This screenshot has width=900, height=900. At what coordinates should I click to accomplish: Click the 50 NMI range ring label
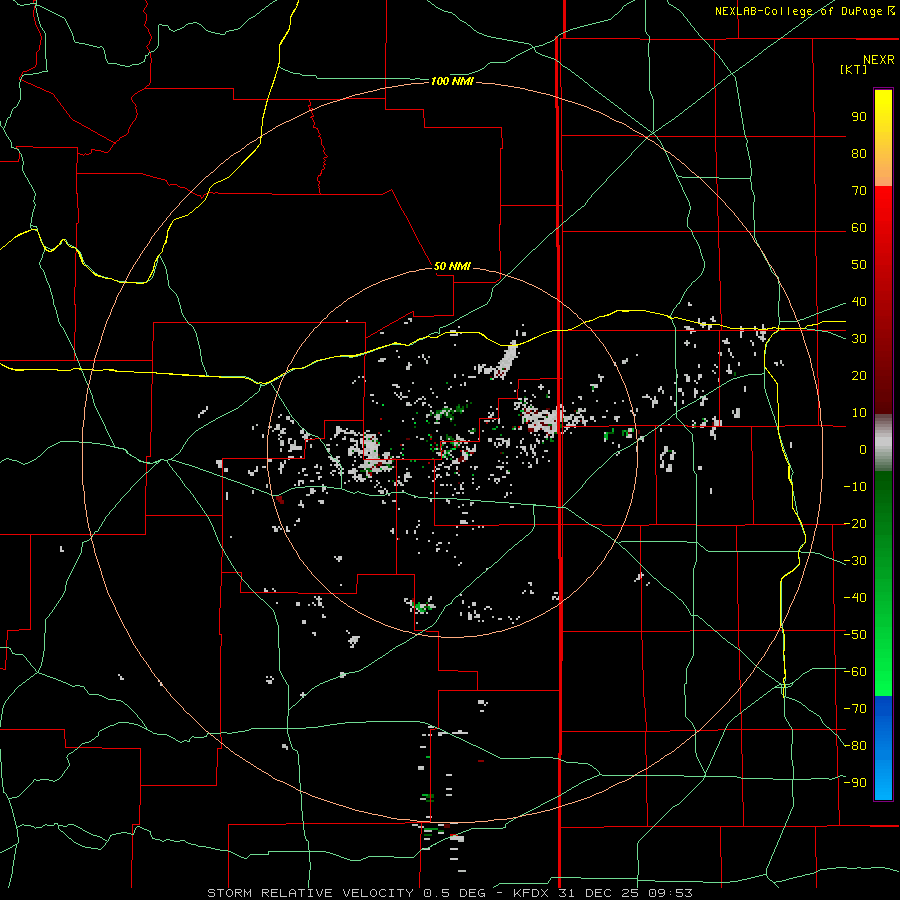click(x=452, y=266)
